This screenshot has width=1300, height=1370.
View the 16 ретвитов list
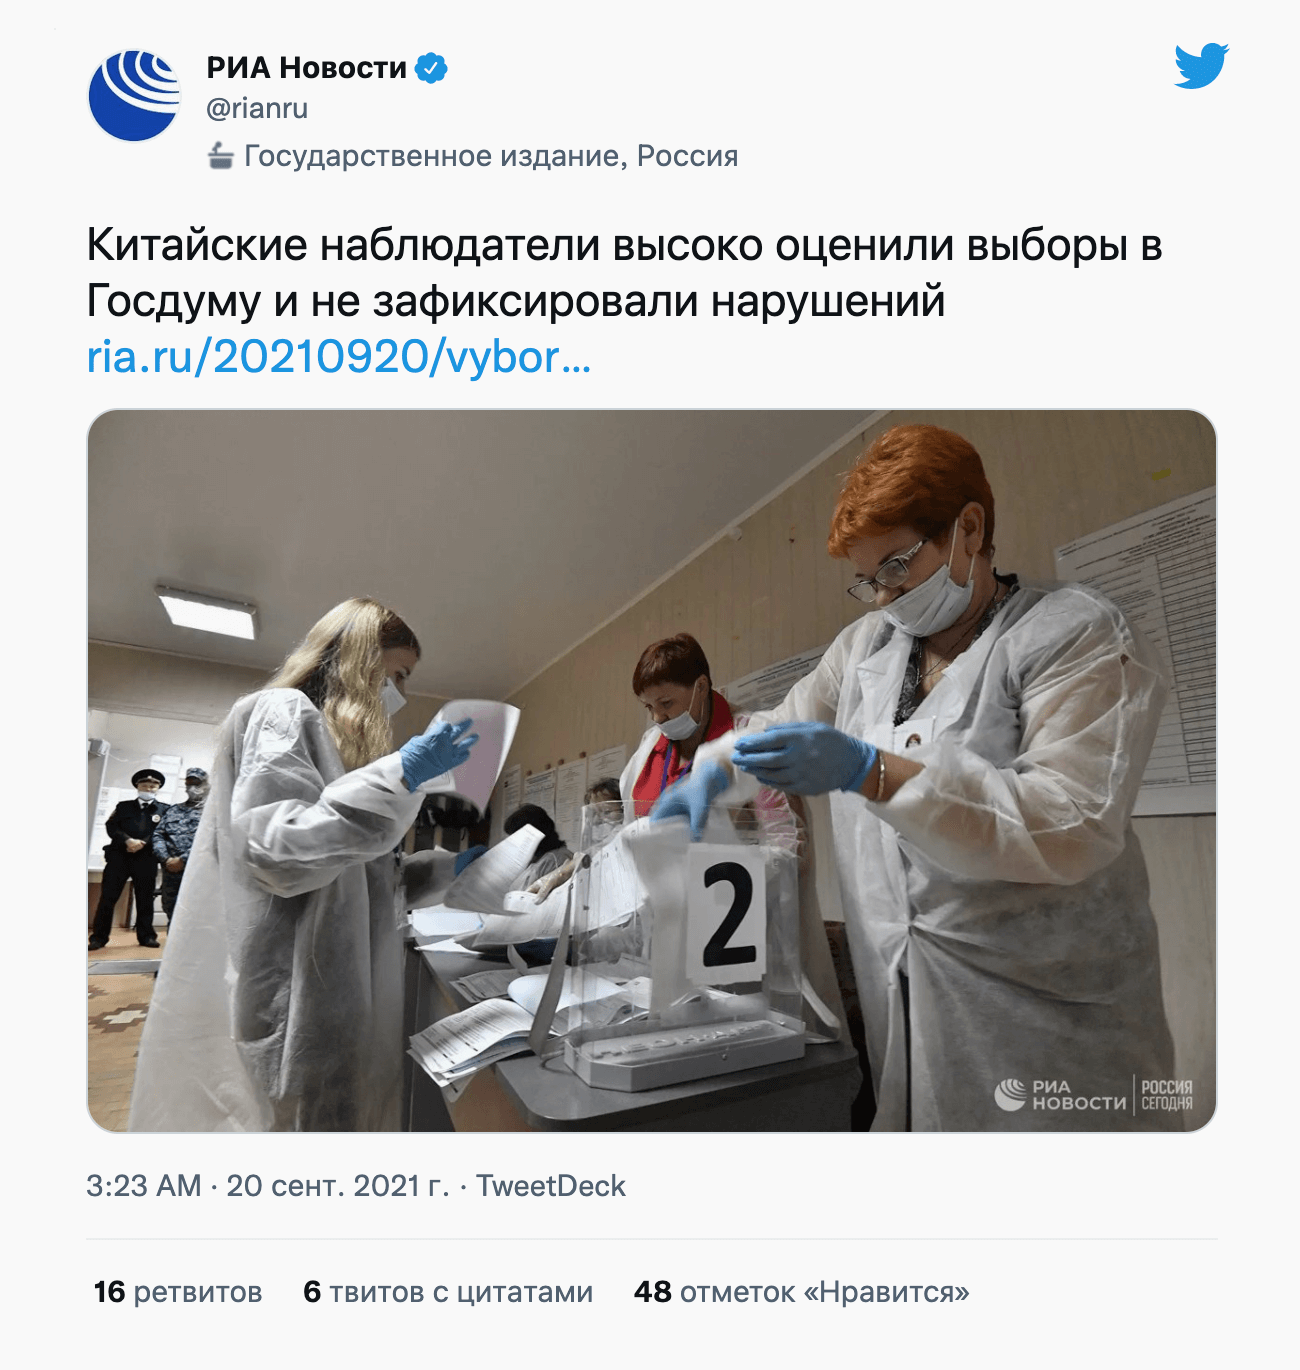pos(178,1292)
